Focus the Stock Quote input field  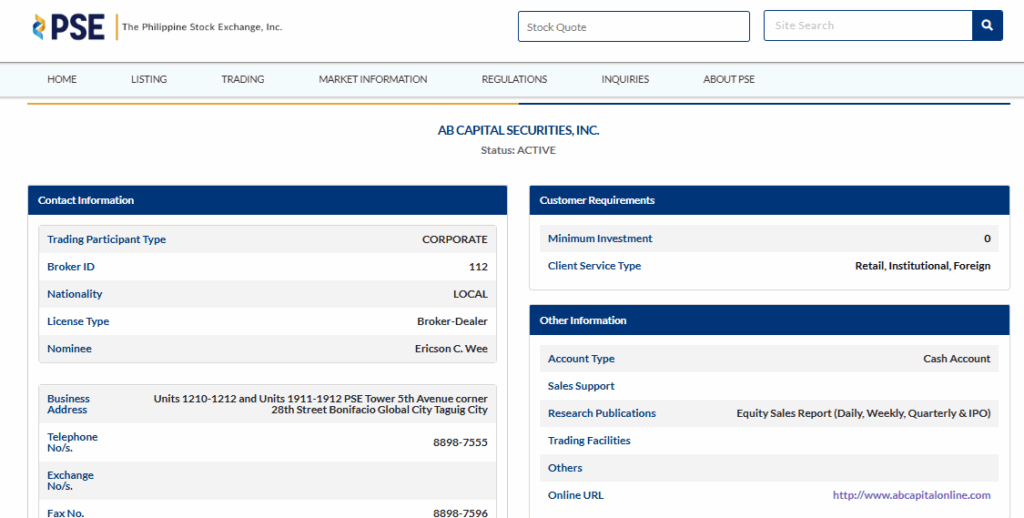(633, 27)
